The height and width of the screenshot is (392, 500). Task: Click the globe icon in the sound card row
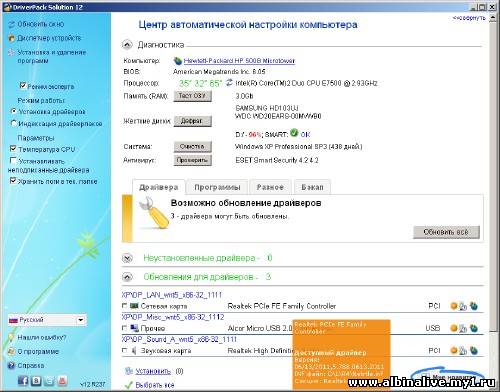tap(474, 350)
